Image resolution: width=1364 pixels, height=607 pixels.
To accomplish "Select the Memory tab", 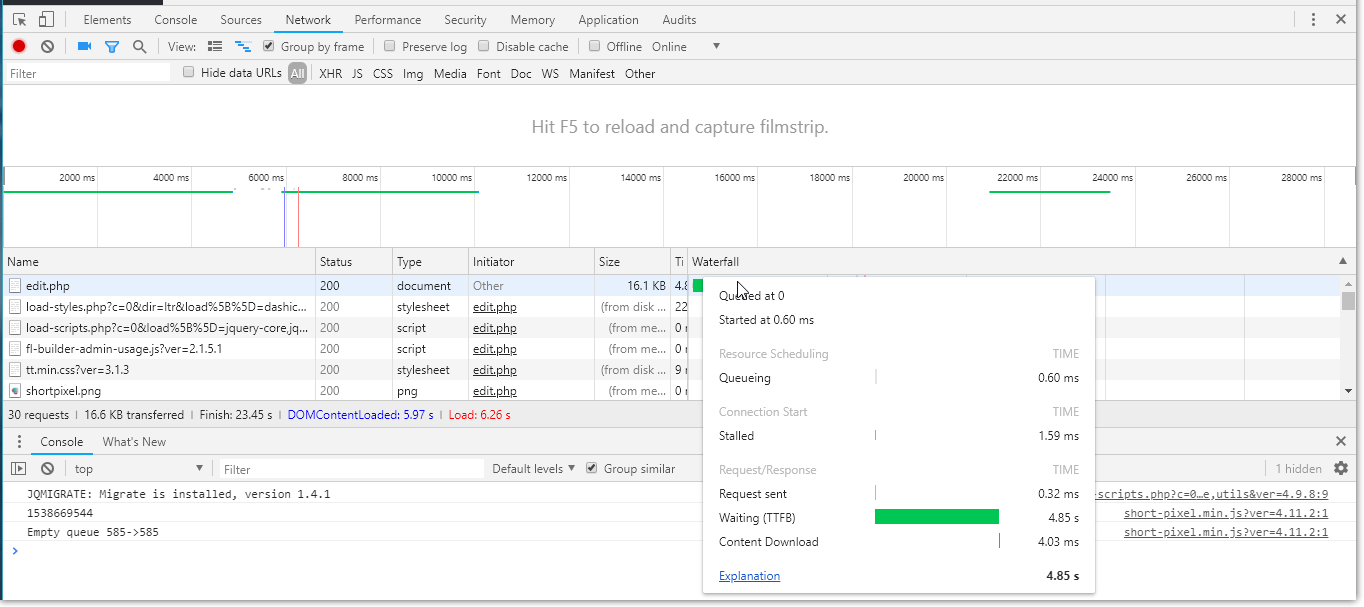I will [532, 19].
